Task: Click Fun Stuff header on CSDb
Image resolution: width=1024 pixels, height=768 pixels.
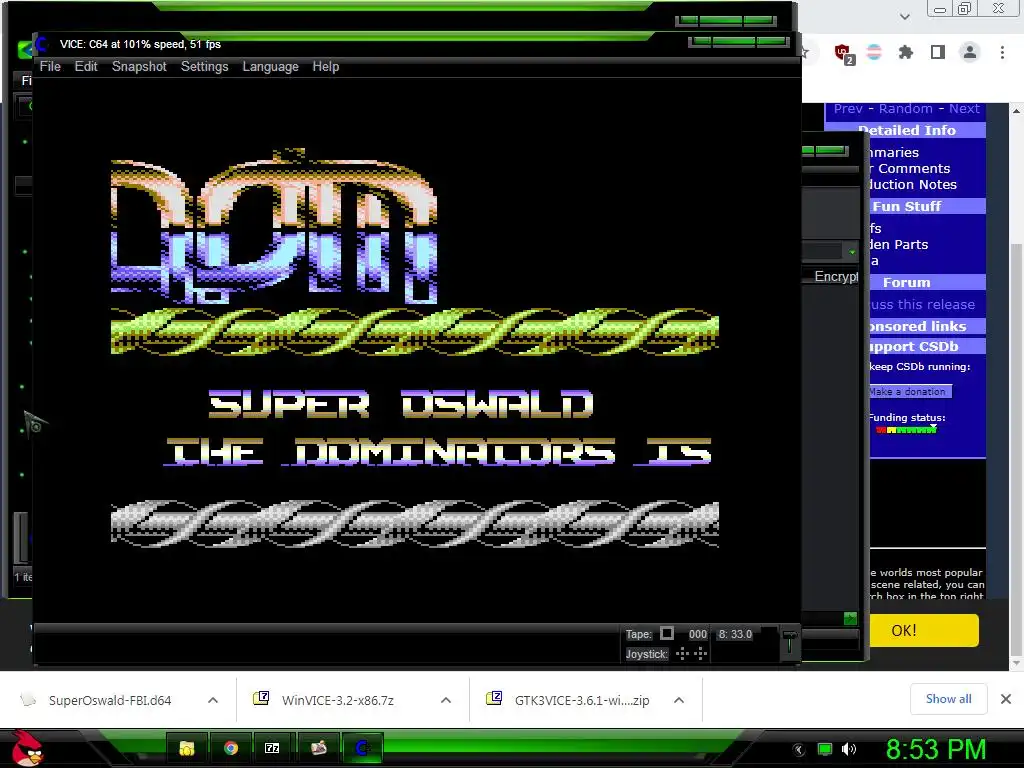Action: coord(927,206)
